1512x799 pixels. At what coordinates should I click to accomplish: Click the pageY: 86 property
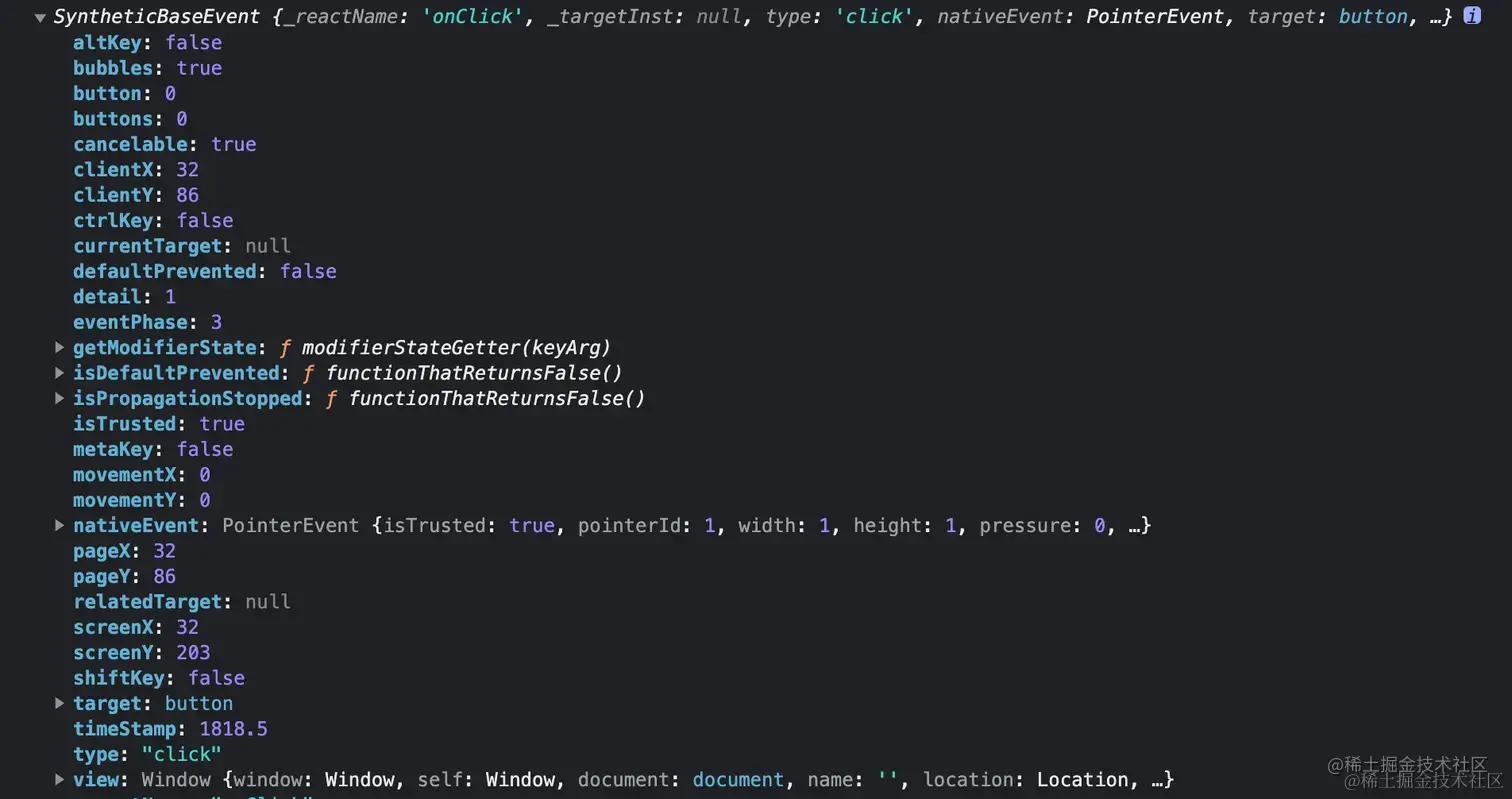pyautogui.click(x=124, y=576)
